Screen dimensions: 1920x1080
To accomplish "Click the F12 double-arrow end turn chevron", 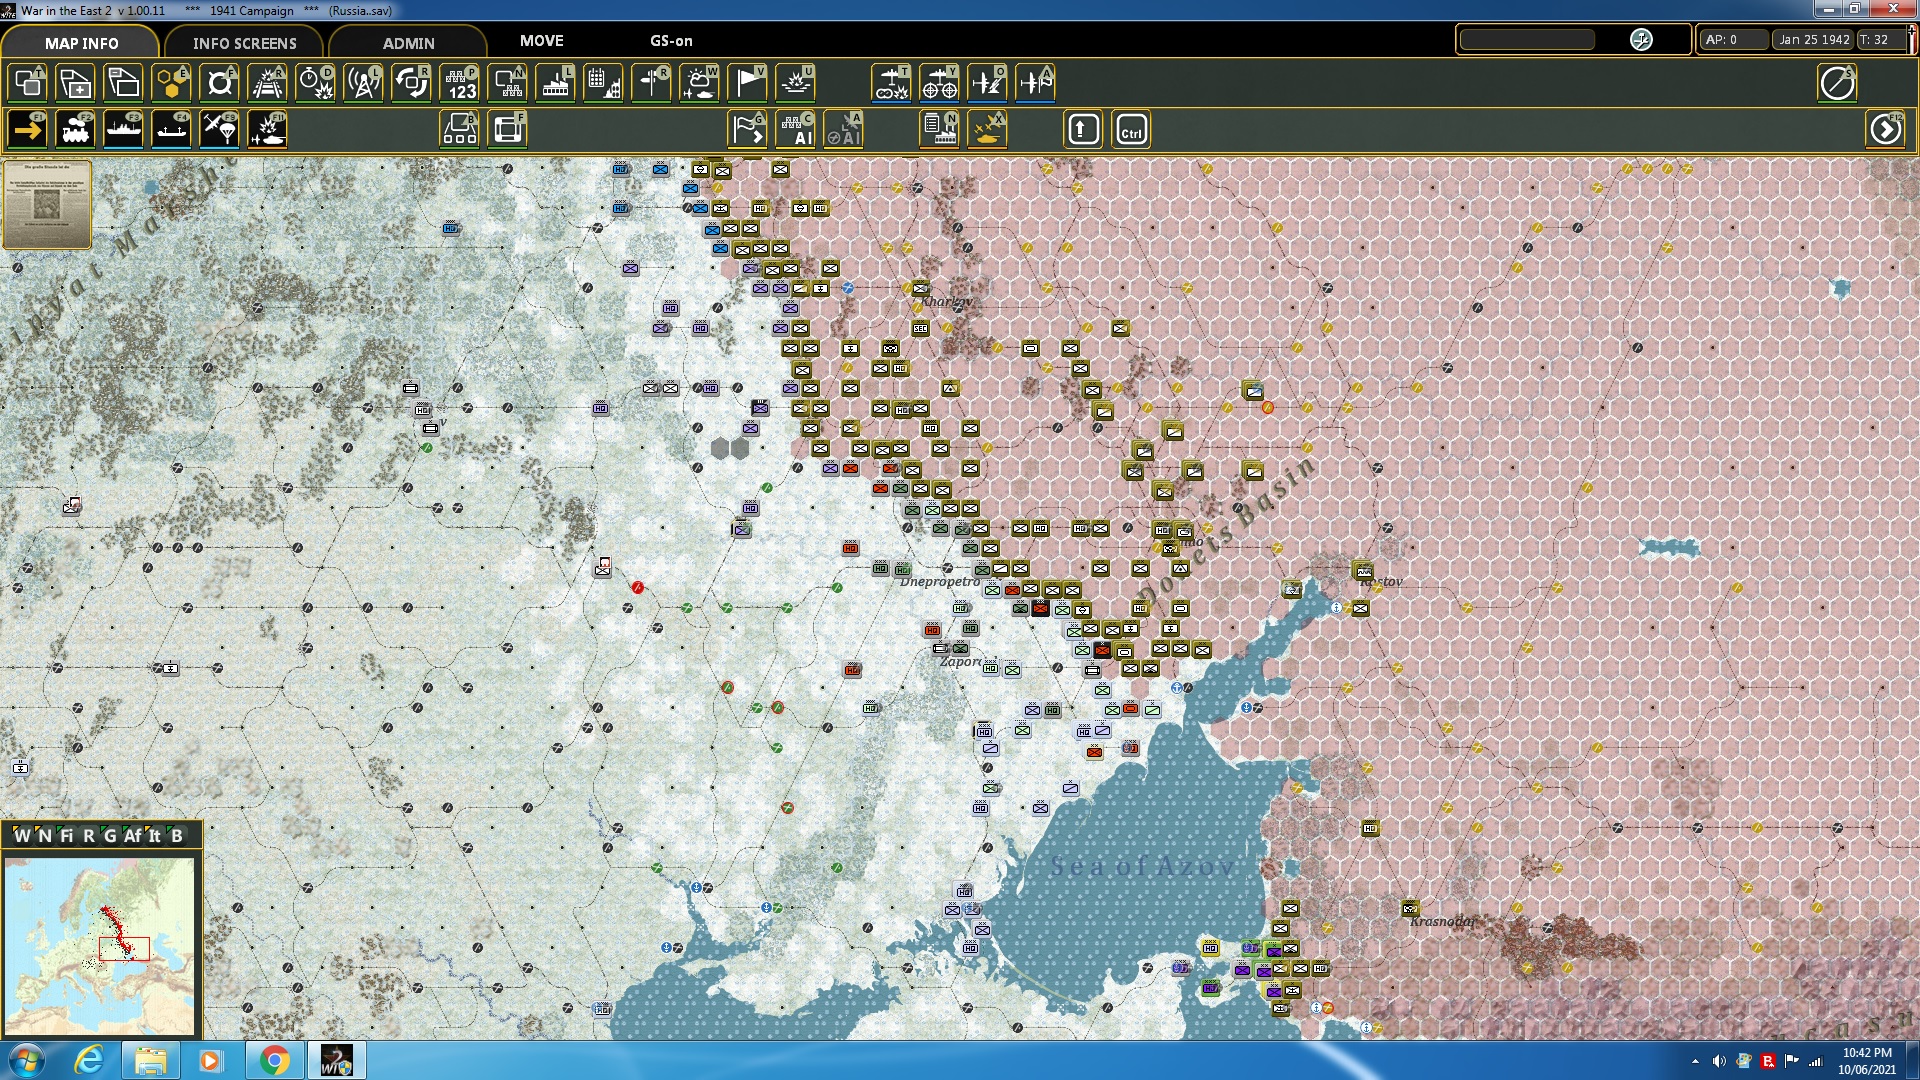I will pos(1886,129).
